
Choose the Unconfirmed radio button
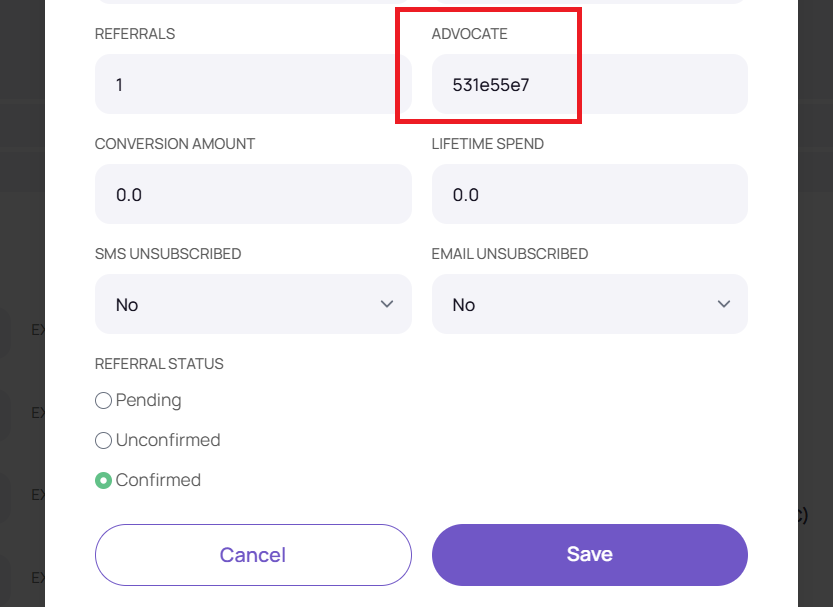(x=103, y=440)
